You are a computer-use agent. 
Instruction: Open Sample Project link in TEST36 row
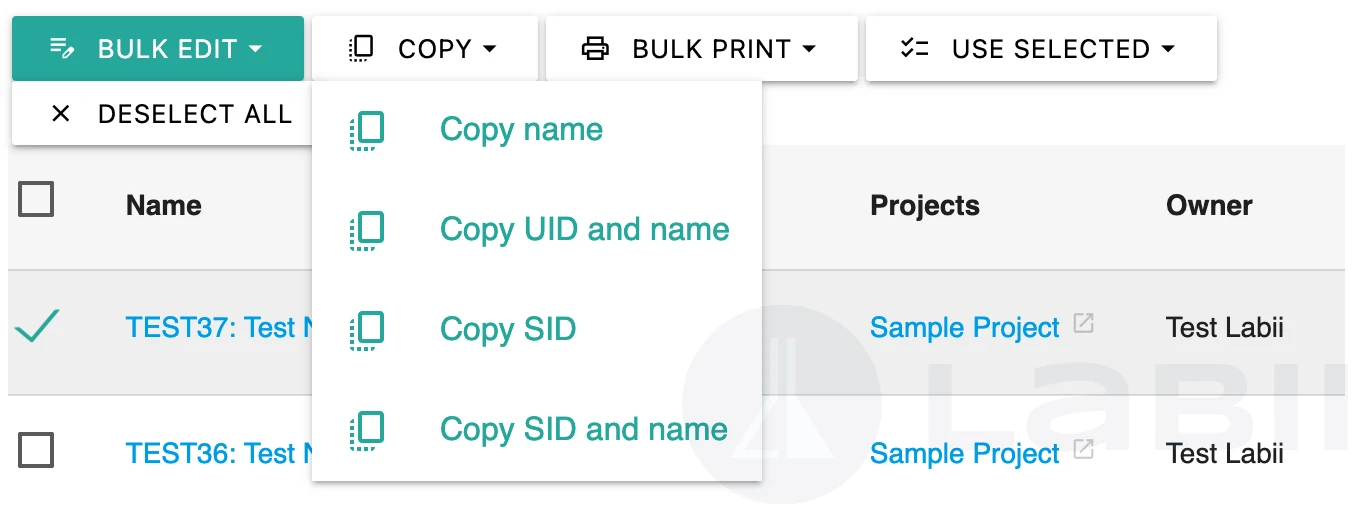click(x=964, y=454)
